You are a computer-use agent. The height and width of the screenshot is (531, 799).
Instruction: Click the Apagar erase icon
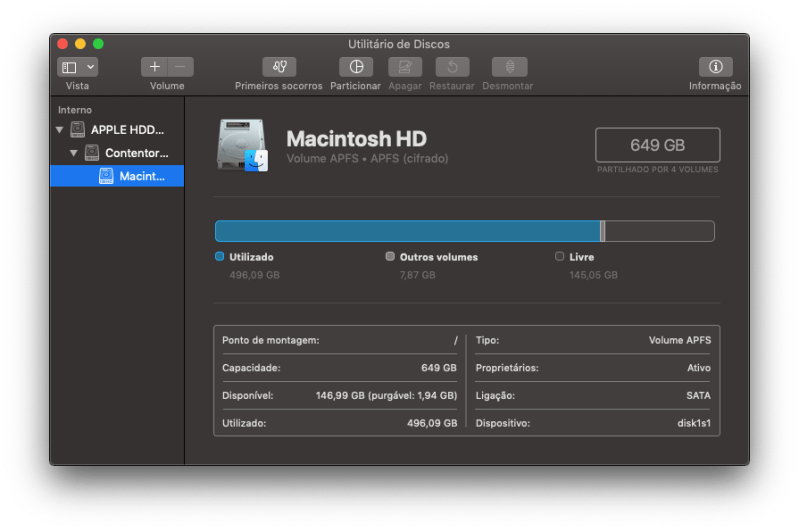(x=405, y=67)
